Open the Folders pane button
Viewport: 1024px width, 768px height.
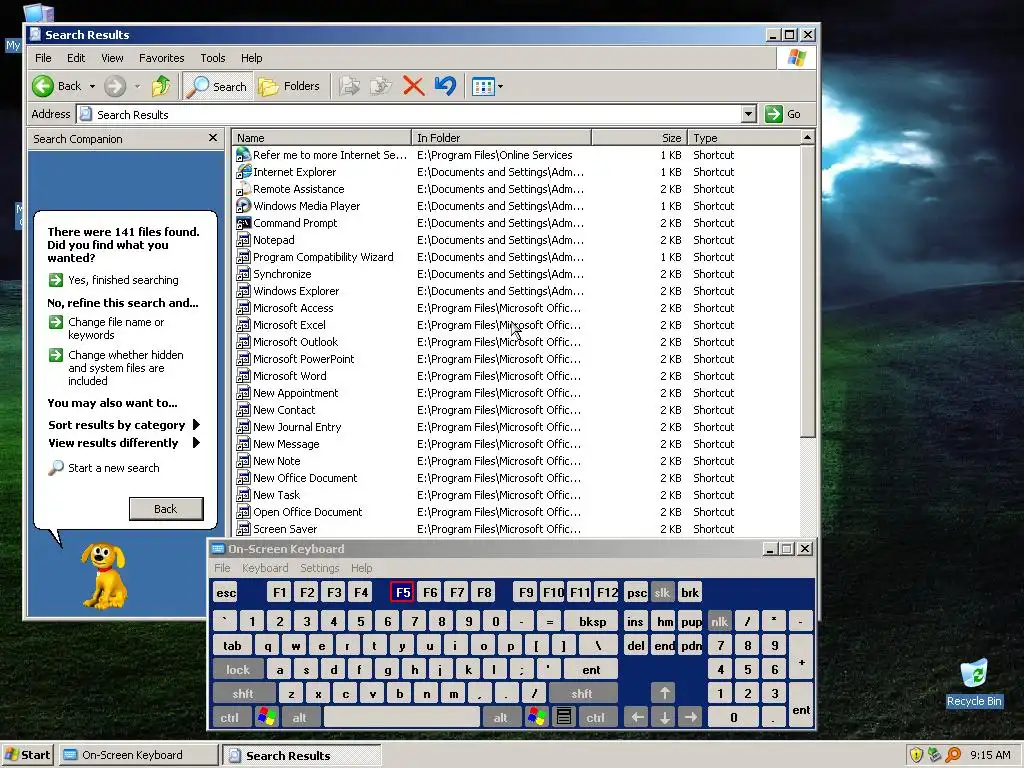click(x=289, y=86)
